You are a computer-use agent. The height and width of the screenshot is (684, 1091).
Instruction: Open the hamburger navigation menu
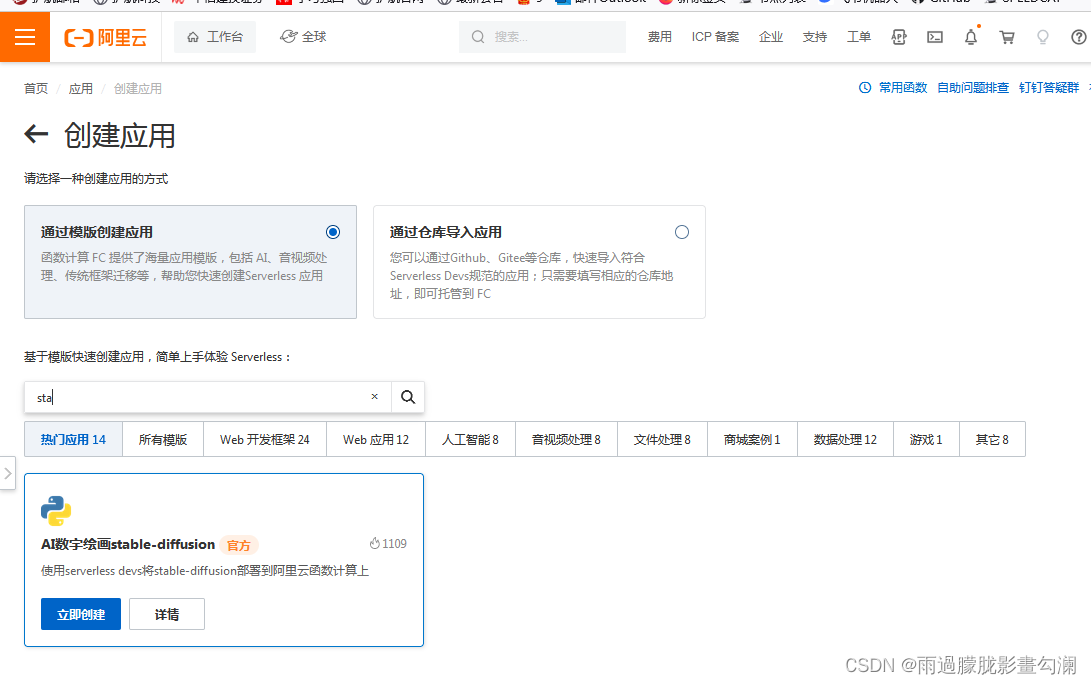[x=24, y=37]
